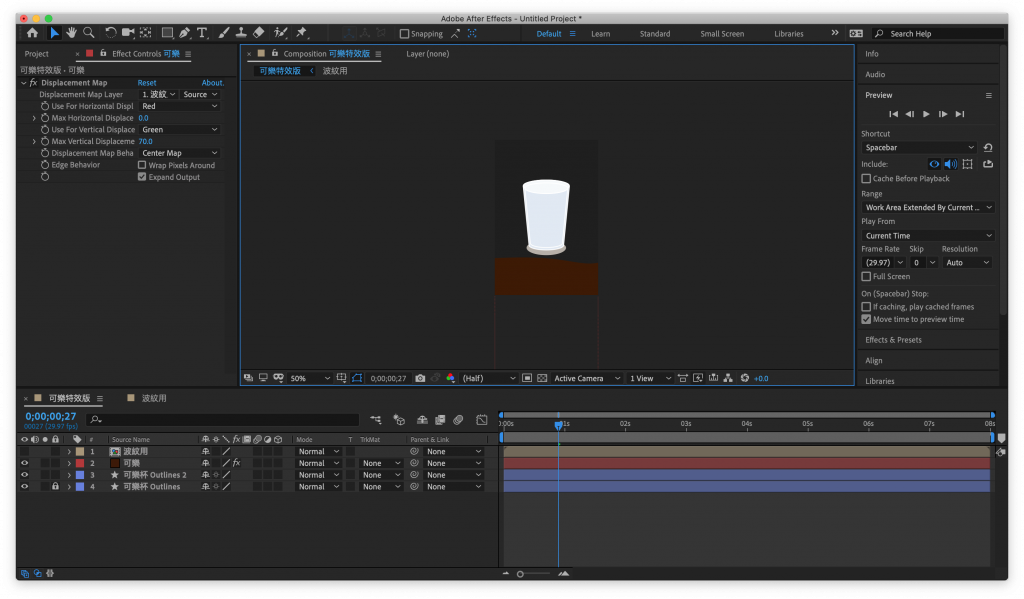The height and width of the screenshot is (599, 1024).
Task: Select the Eraser tool
Action: pyautogui.click(x=259, y=33)
